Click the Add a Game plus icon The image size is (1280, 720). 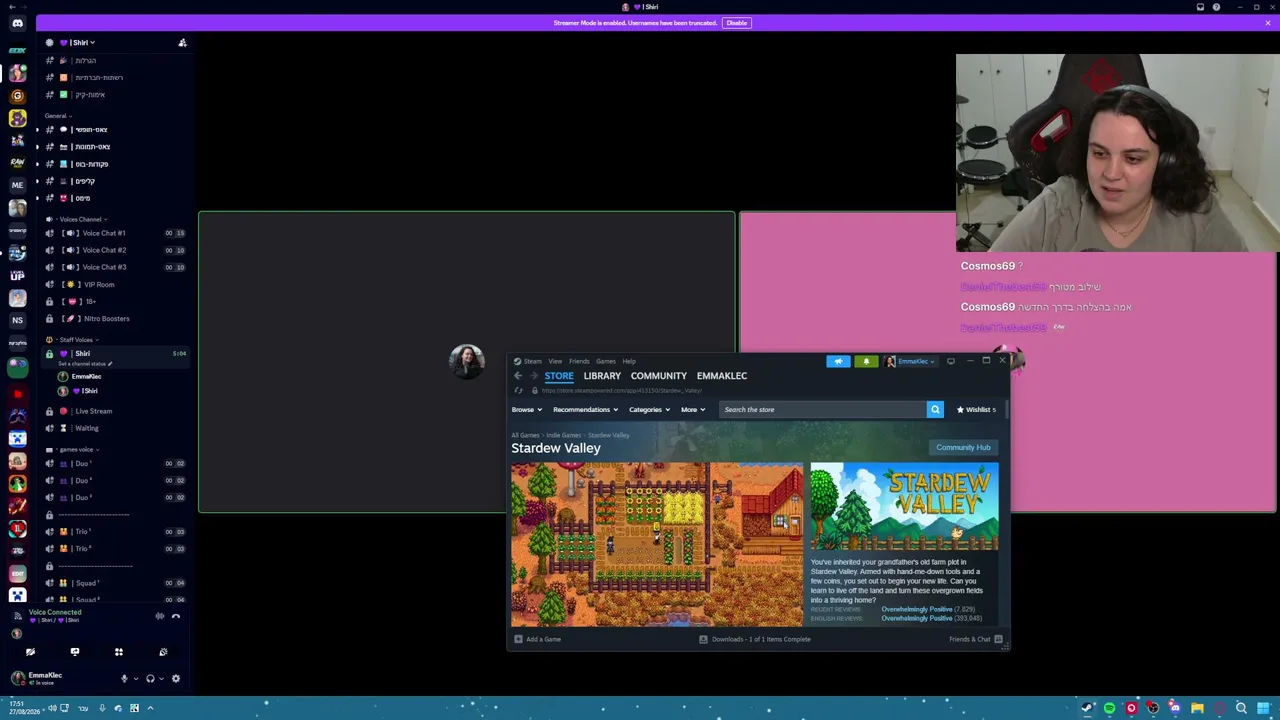coord(518,639)
